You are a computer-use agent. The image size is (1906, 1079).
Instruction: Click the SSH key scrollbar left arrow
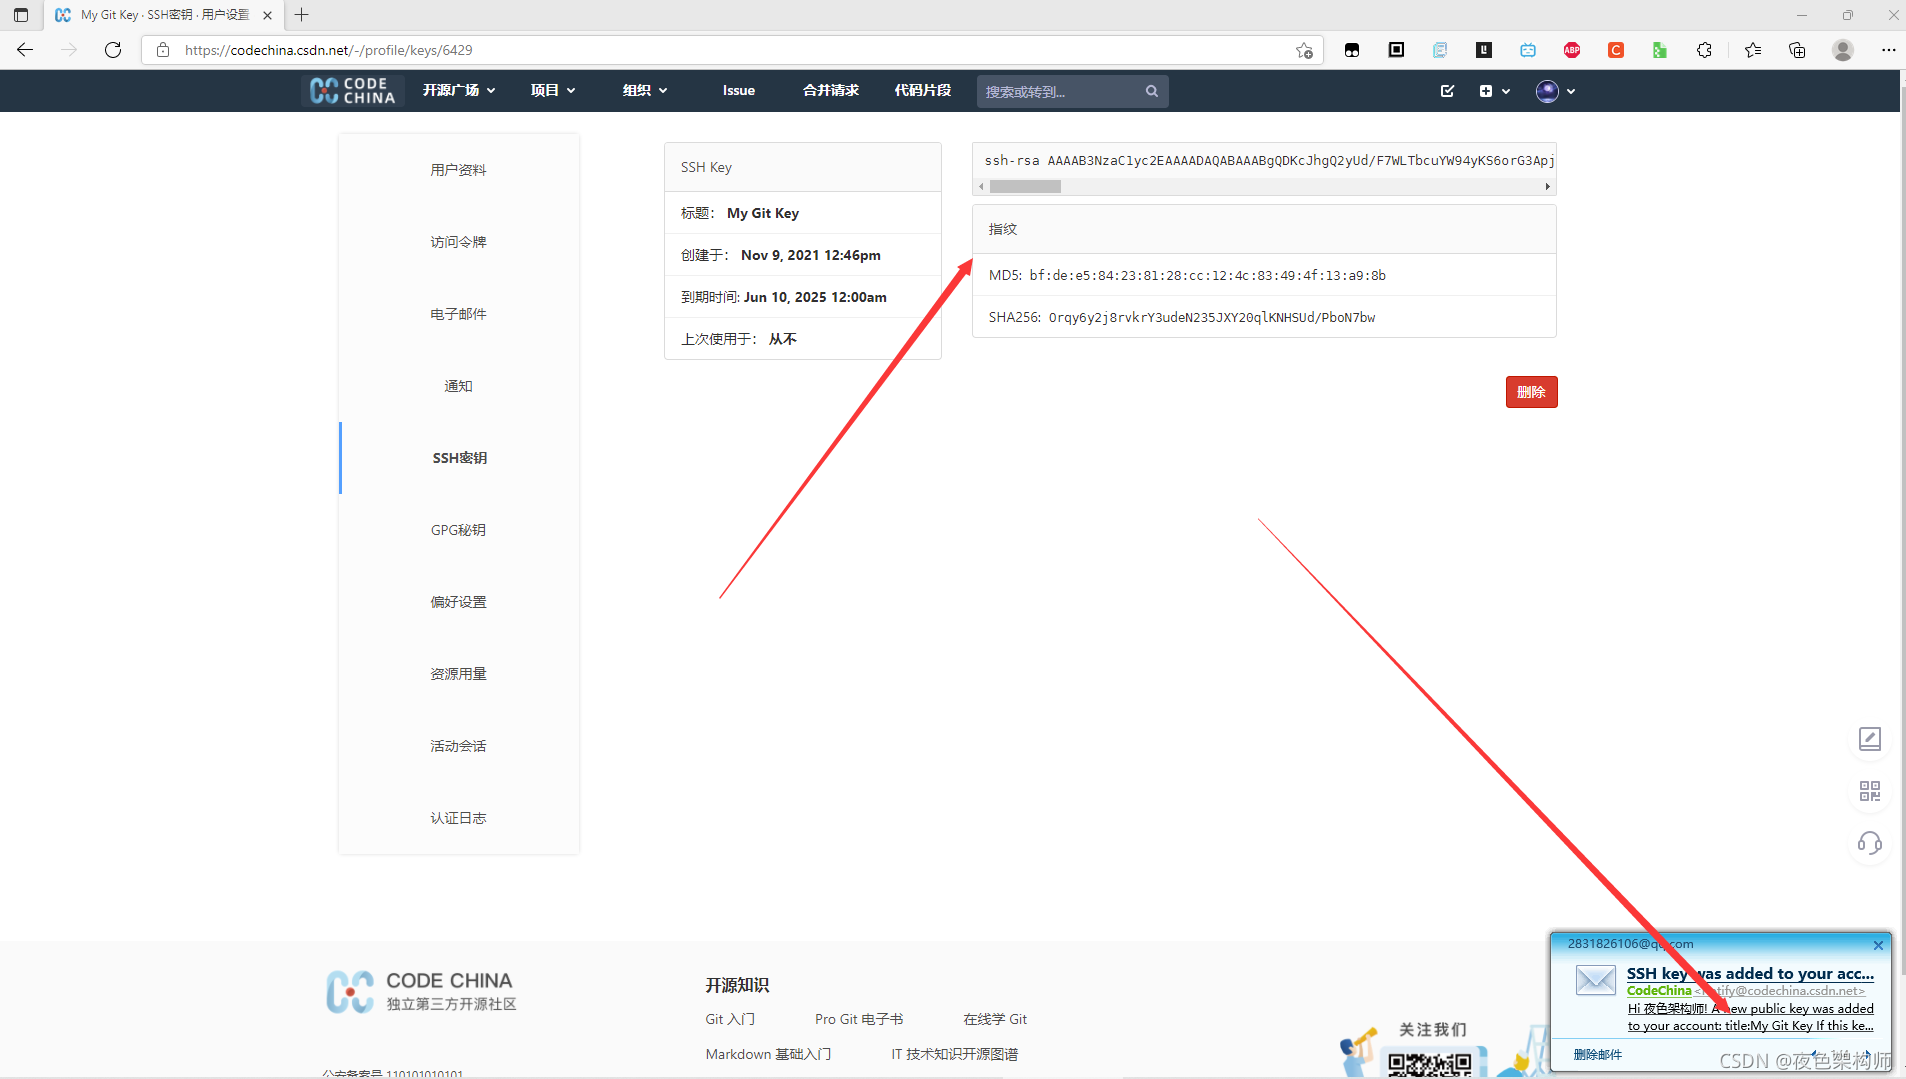(981, 186)
